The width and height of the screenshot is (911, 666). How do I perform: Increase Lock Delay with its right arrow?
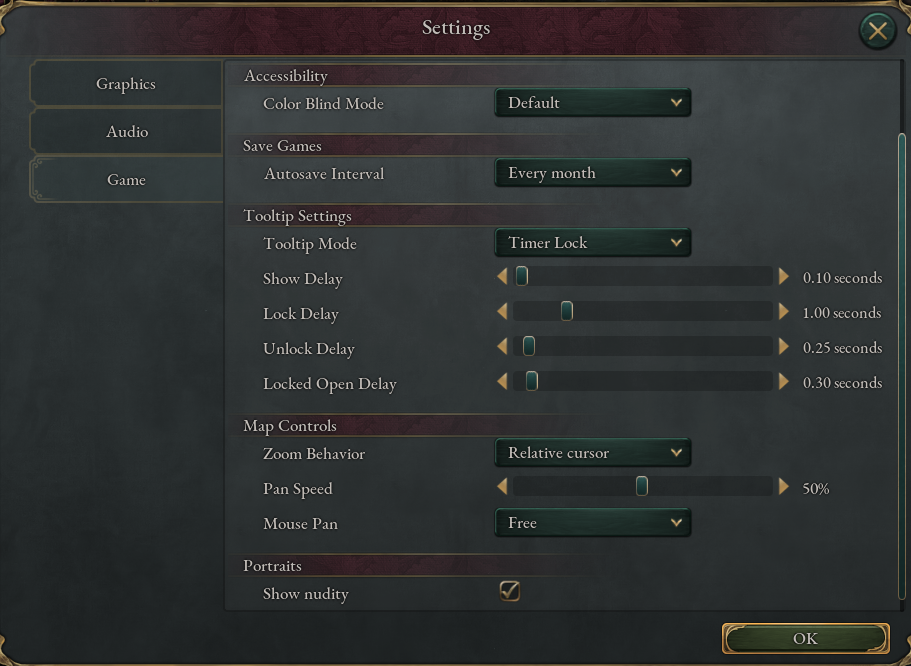[784, 311]
